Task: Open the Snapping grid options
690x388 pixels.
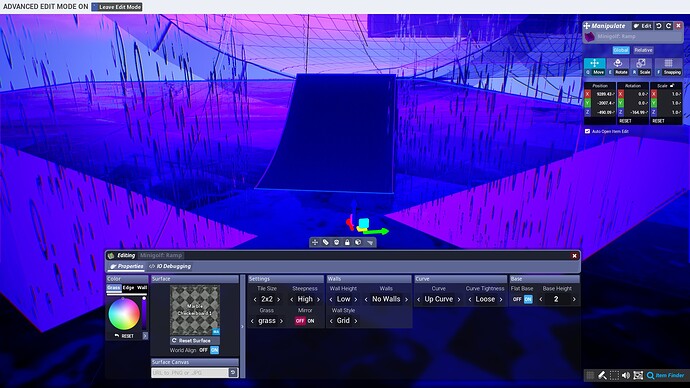Action: (668, 66)
